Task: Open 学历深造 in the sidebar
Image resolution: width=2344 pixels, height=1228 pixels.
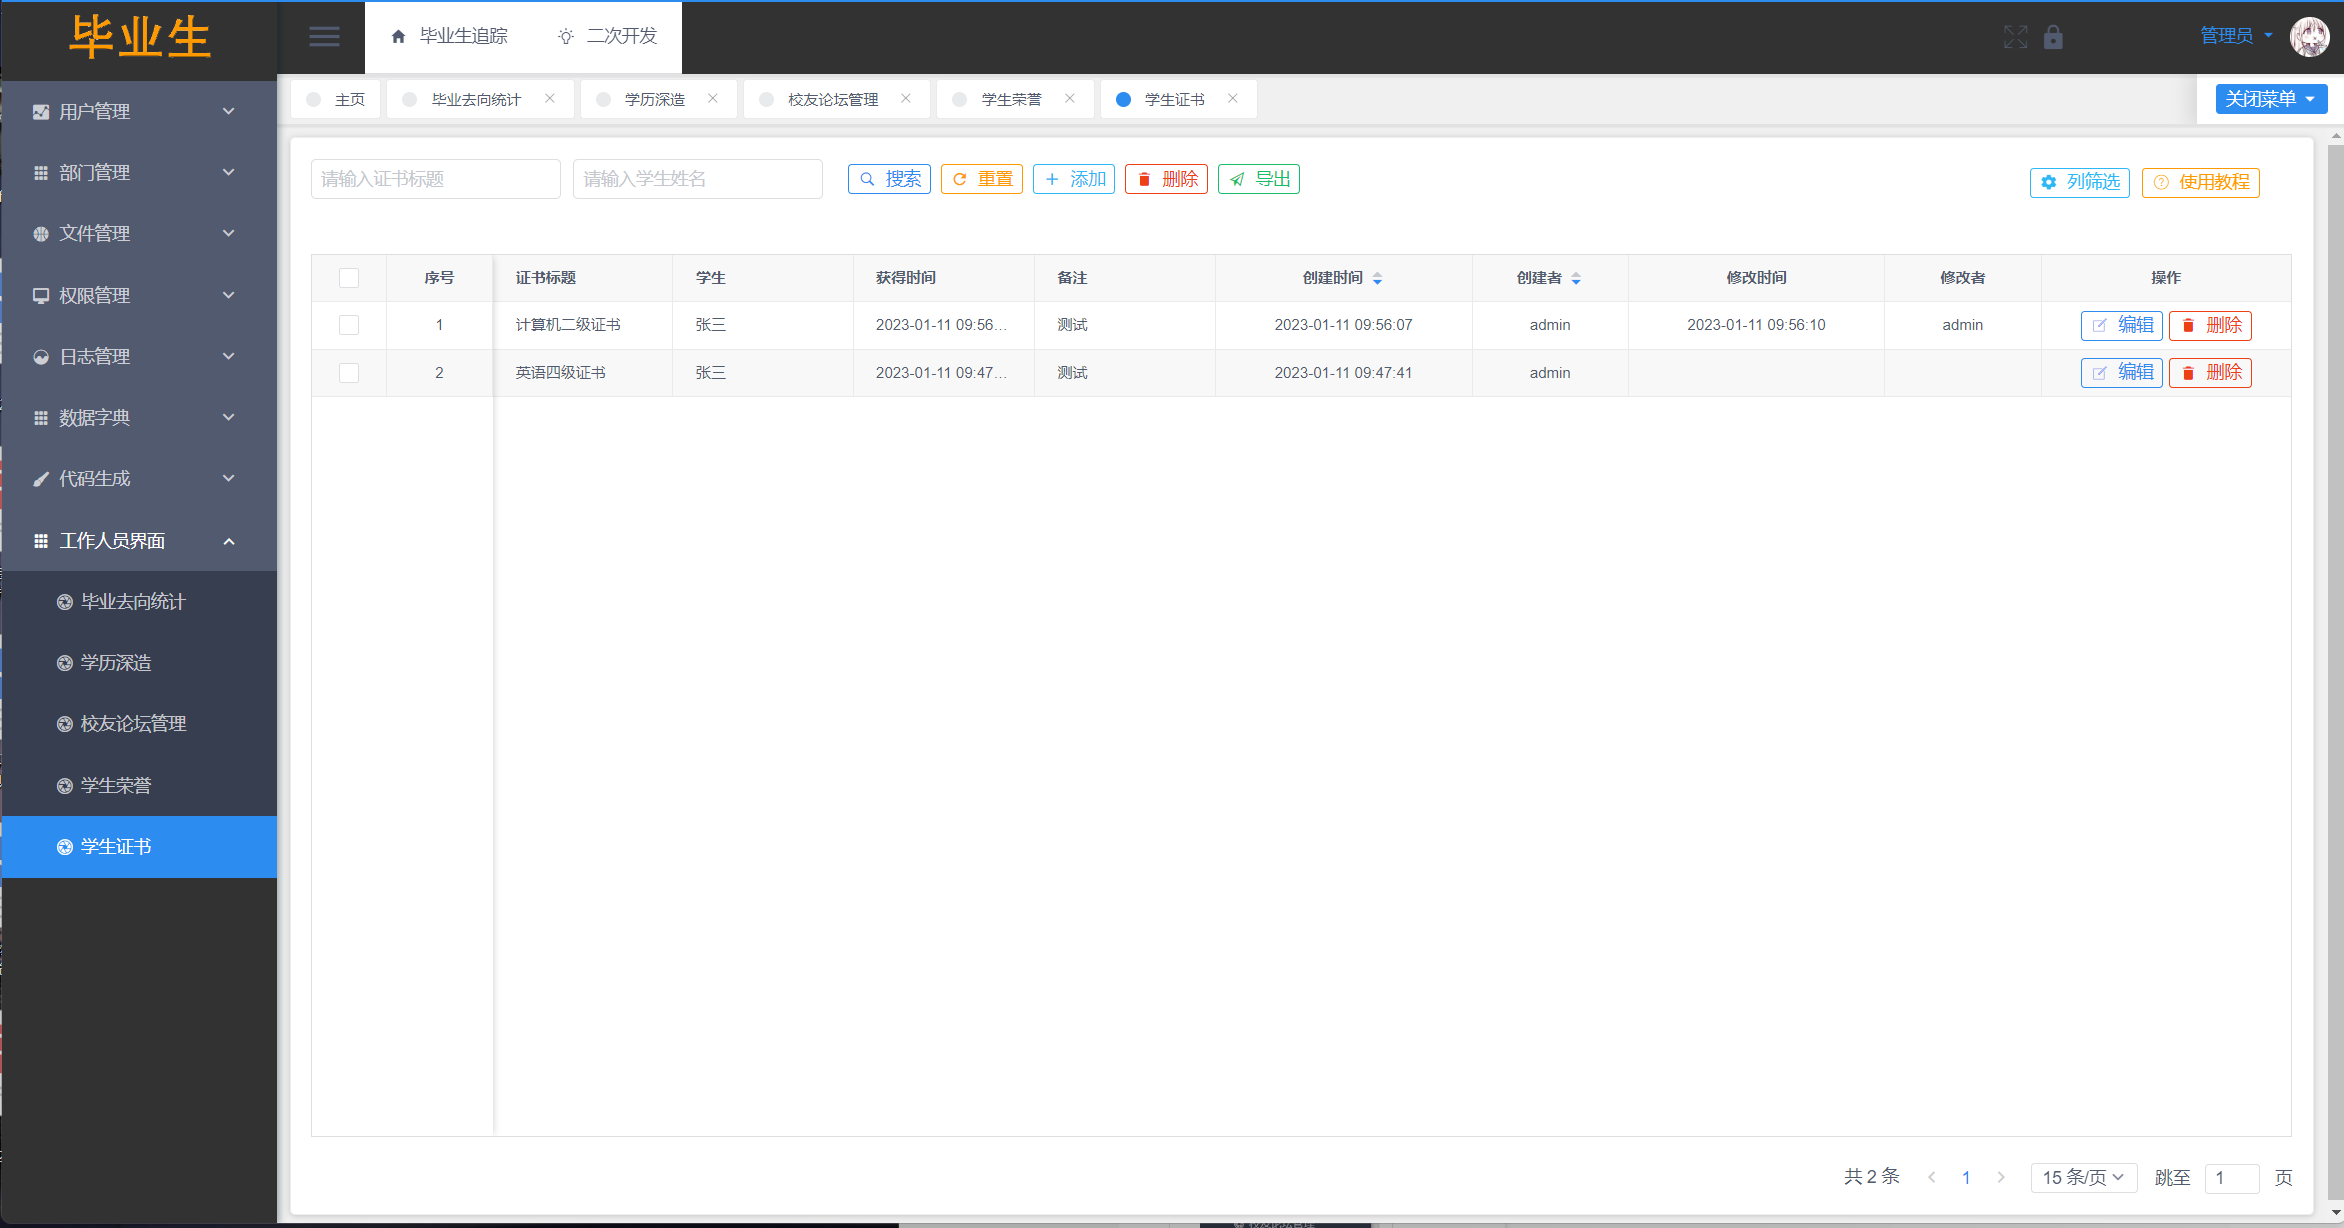Action: (116, 662)
